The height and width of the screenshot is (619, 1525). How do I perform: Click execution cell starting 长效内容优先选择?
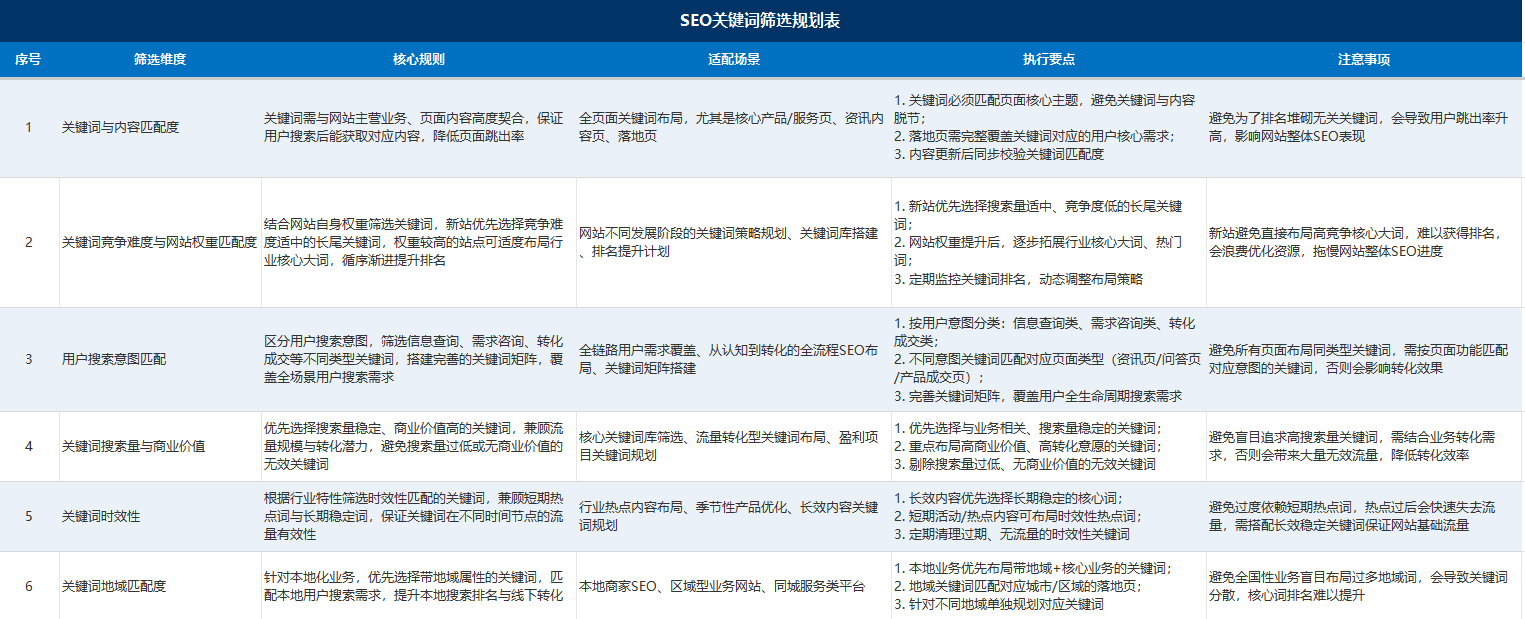[x=1049, y=516]
